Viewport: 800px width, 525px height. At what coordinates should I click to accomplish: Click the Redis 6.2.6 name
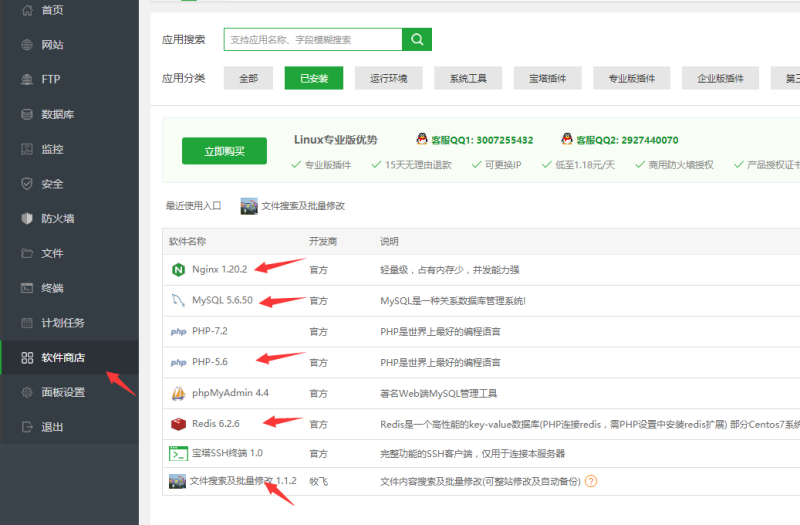click(x=216, y=423)
